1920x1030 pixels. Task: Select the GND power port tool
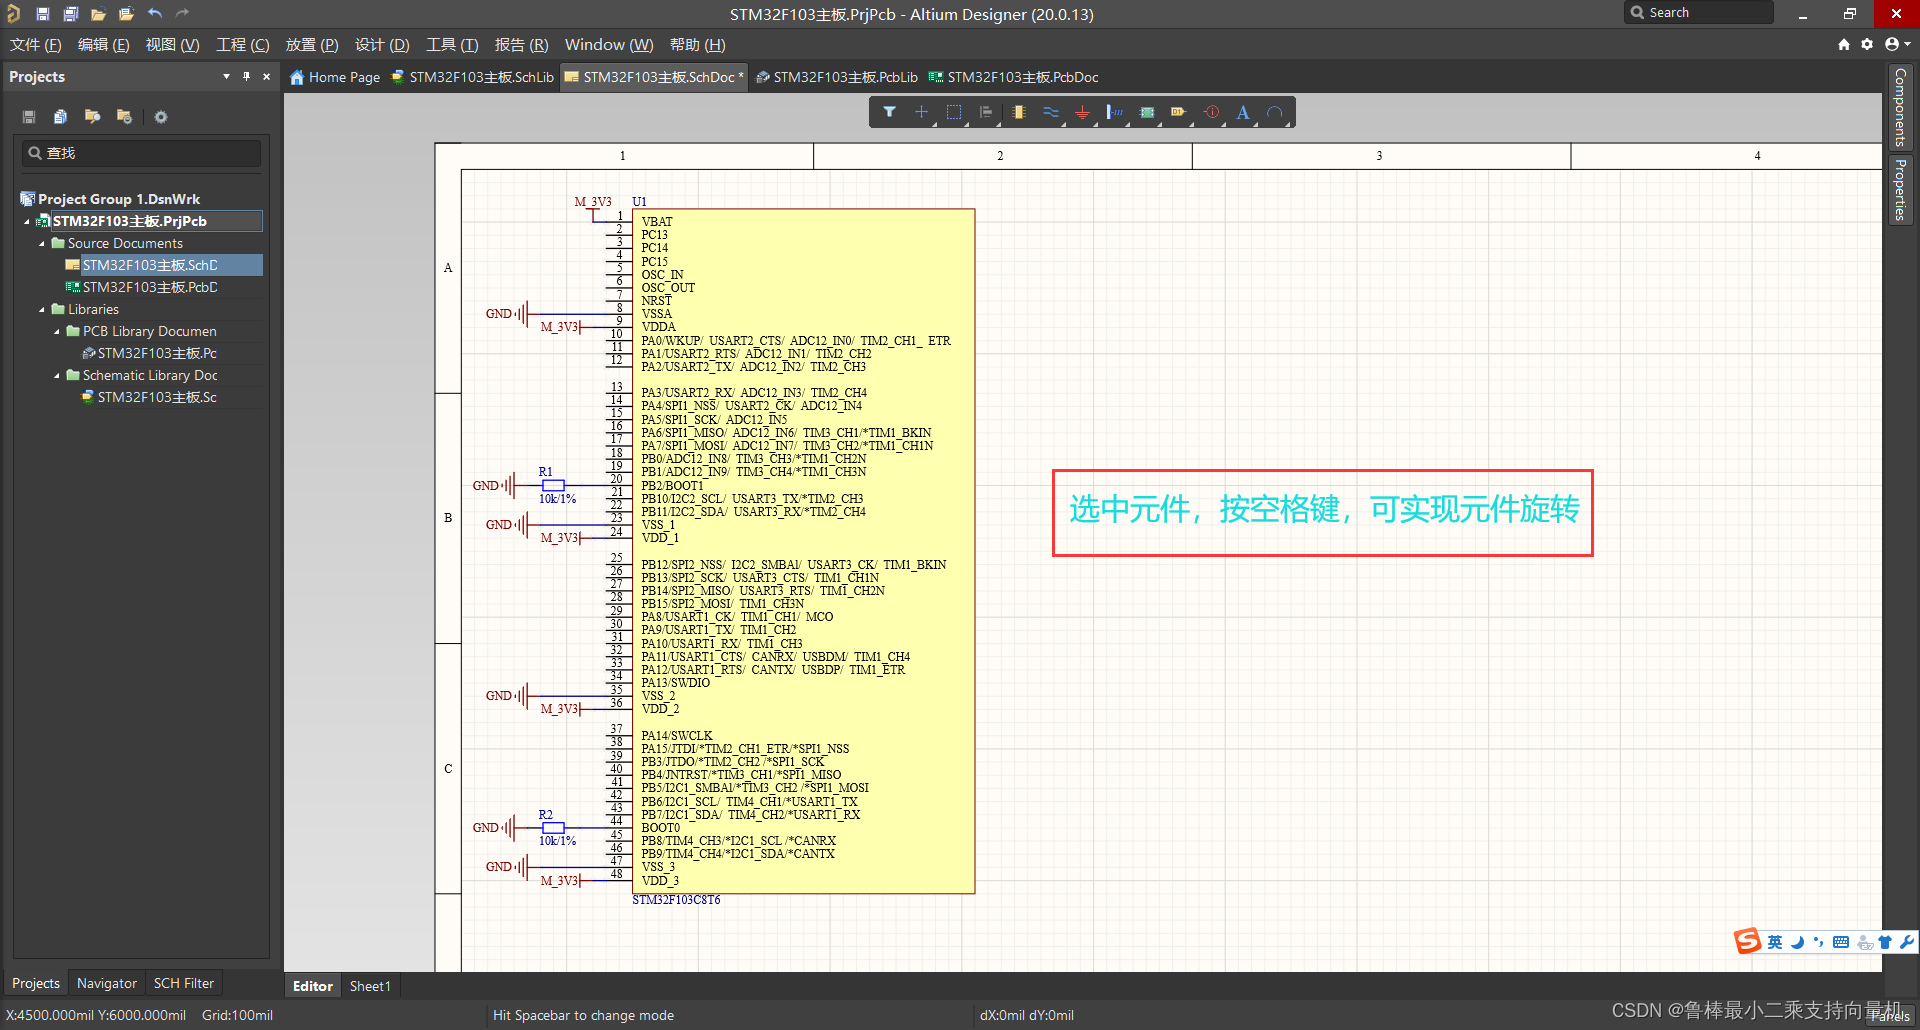click(1082, 113)
